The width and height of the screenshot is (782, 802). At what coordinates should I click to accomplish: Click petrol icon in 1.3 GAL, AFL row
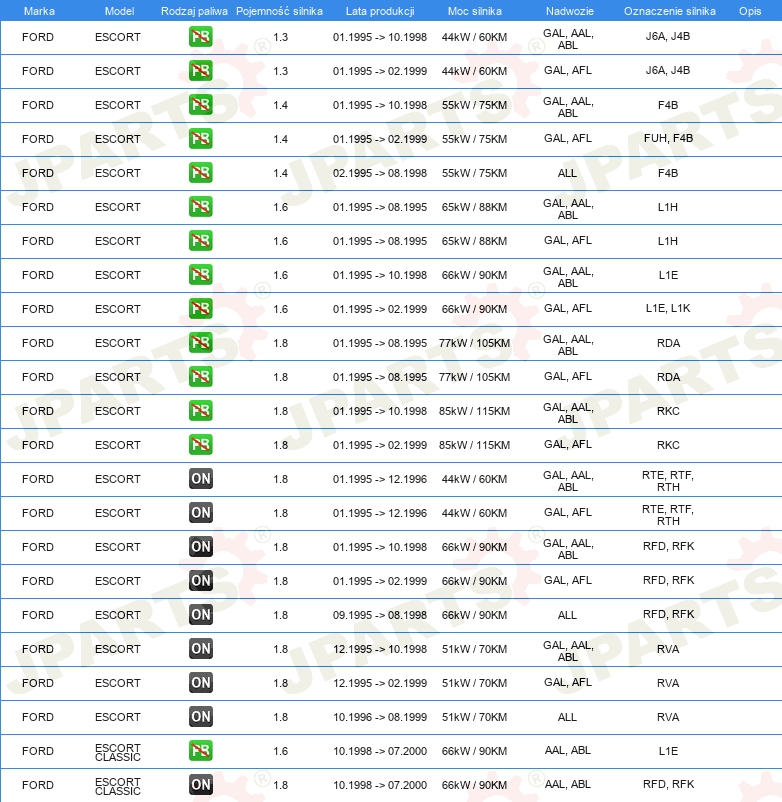pyautogui.click(x=200, y=71)
